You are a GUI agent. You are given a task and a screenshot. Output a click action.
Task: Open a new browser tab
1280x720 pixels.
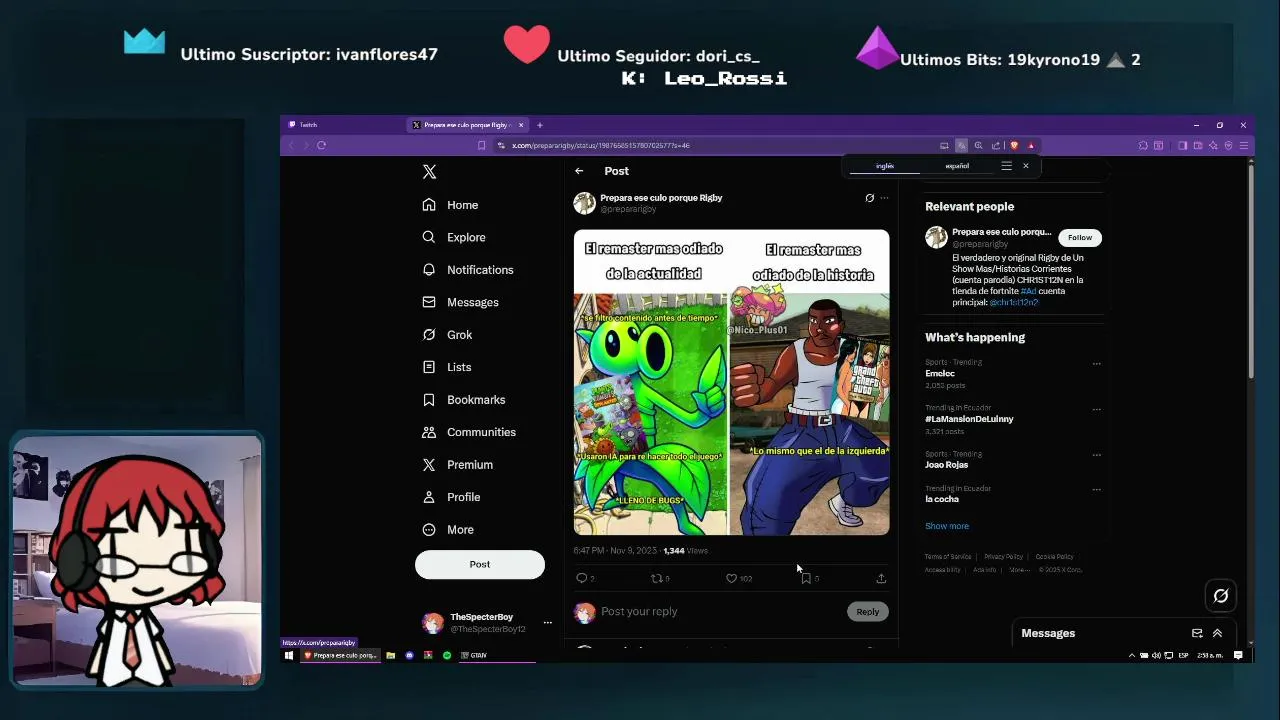point(539,125)
